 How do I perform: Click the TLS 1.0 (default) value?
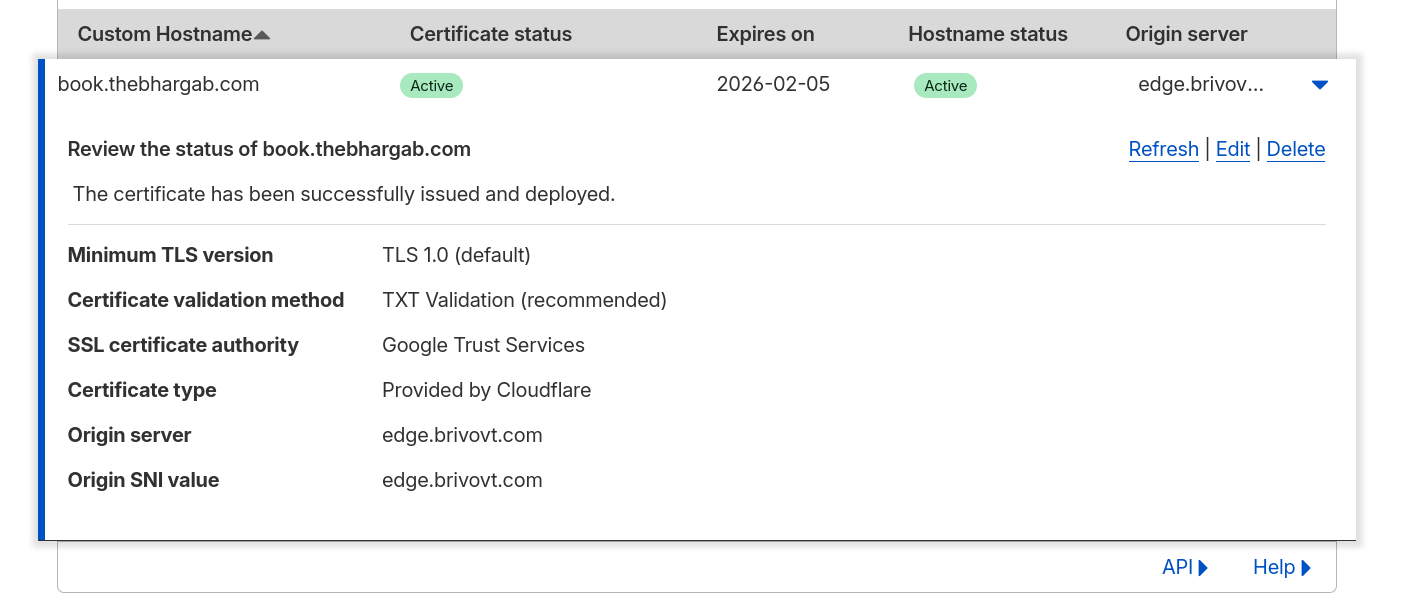[x=456, y=255]
